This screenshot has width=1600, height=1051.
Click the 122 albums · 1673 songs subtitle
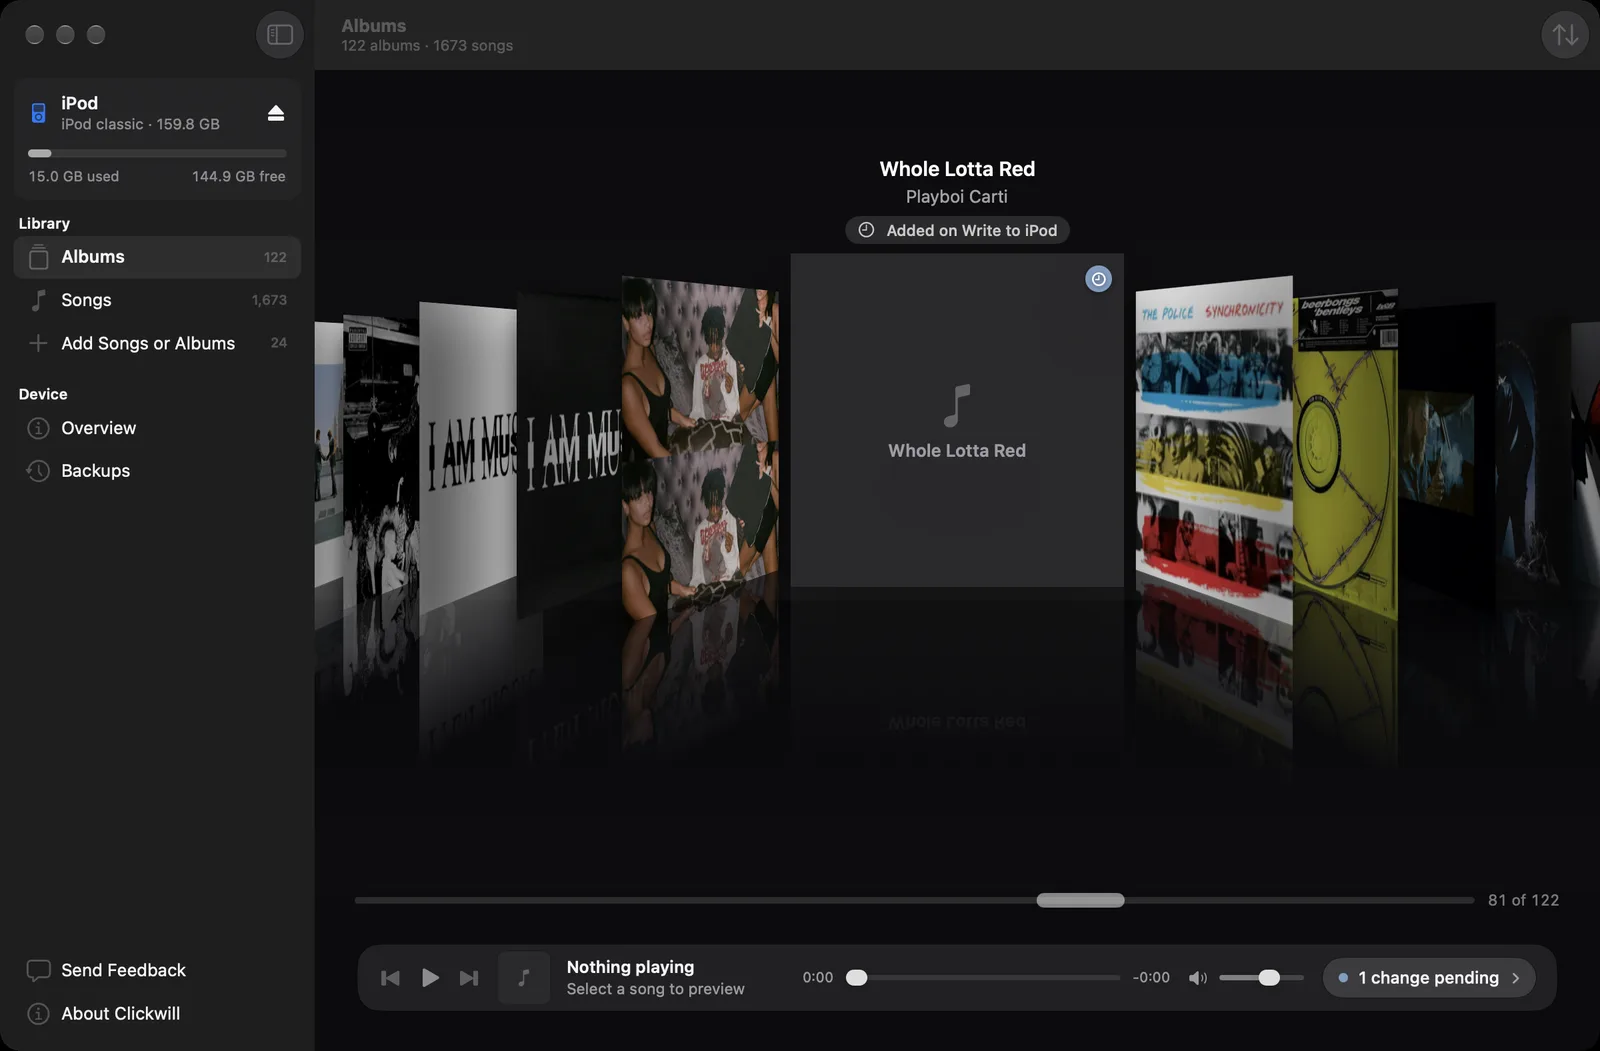click(427, 46)
